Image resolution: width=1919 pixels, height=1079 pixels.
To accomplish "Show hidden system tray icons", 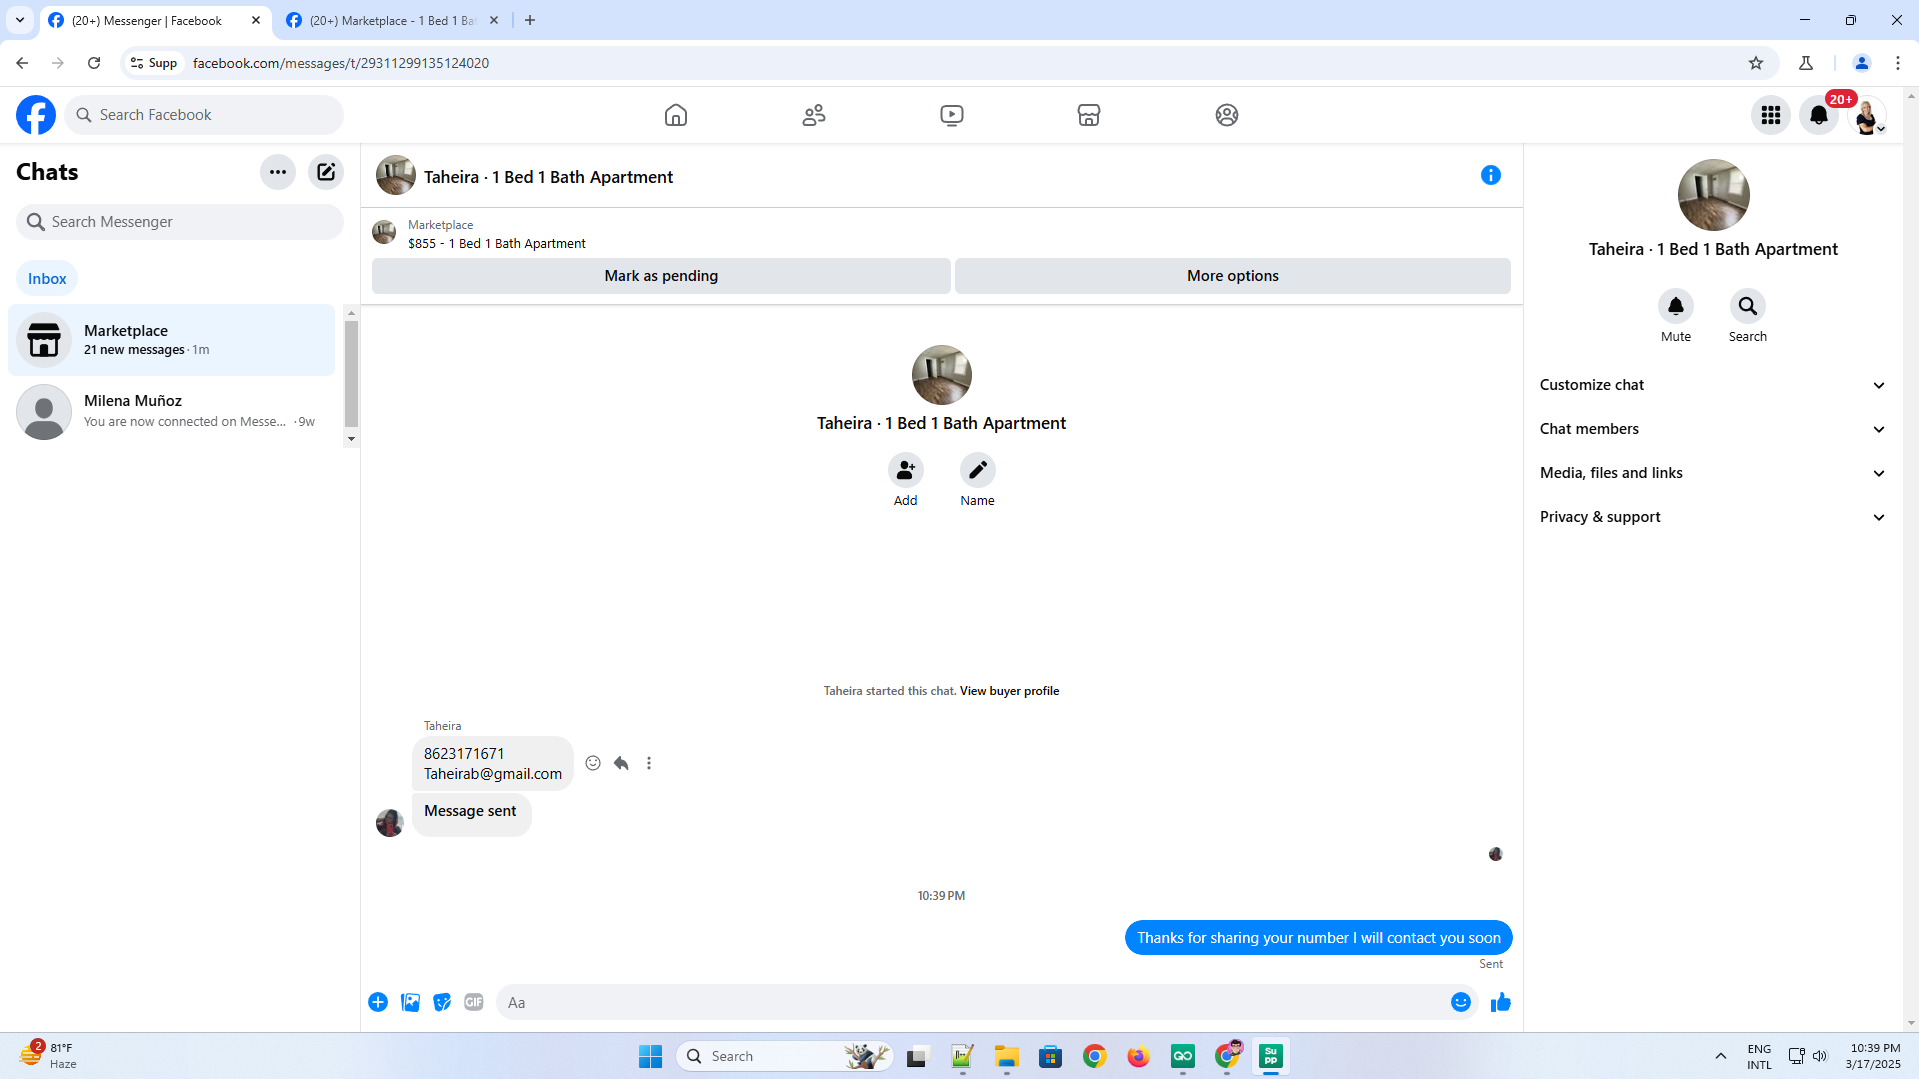I will pyautogui.click(x=1720, y=1056).
